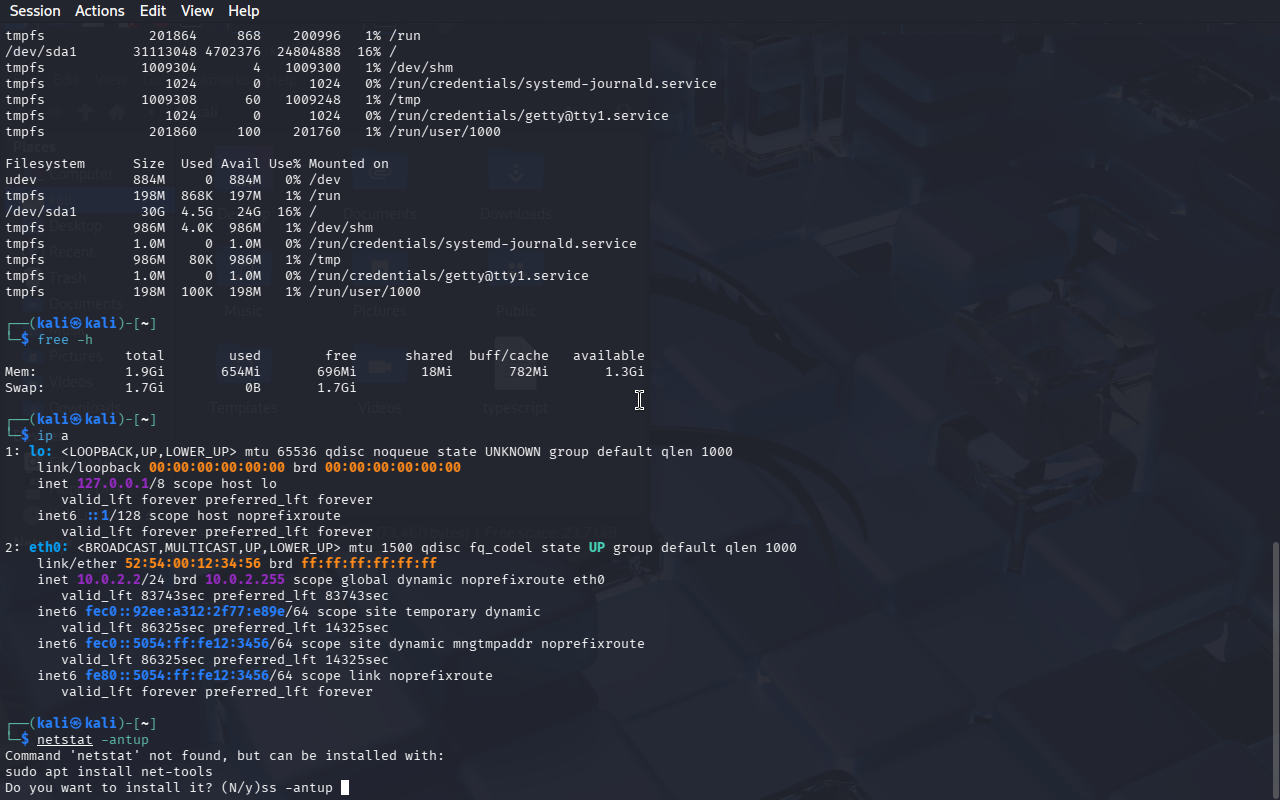The image size is (1280, 800).
Task: Click the 10.0.2.255 broadcast address
Action: 245,580
